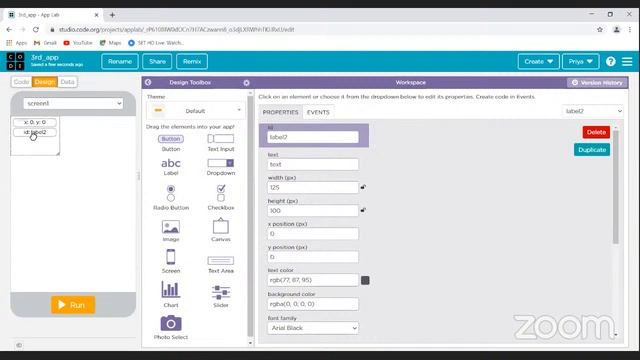Click the x position field
Viewport: 640px width, 360px height.
(313, 234)
